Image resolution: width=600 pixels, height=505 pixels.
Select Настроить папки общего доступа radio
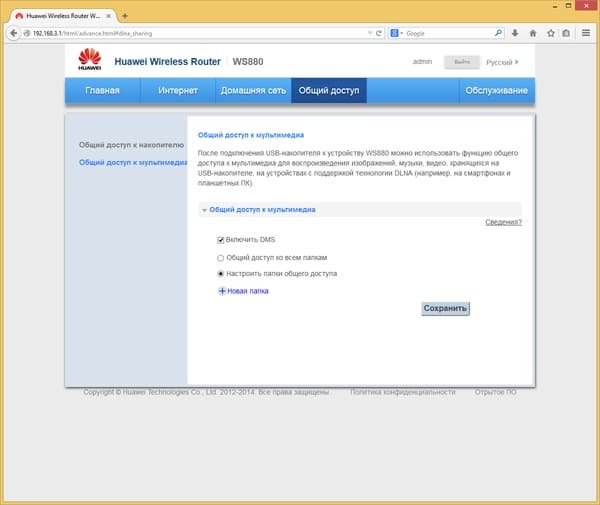(x=220, y=274)
